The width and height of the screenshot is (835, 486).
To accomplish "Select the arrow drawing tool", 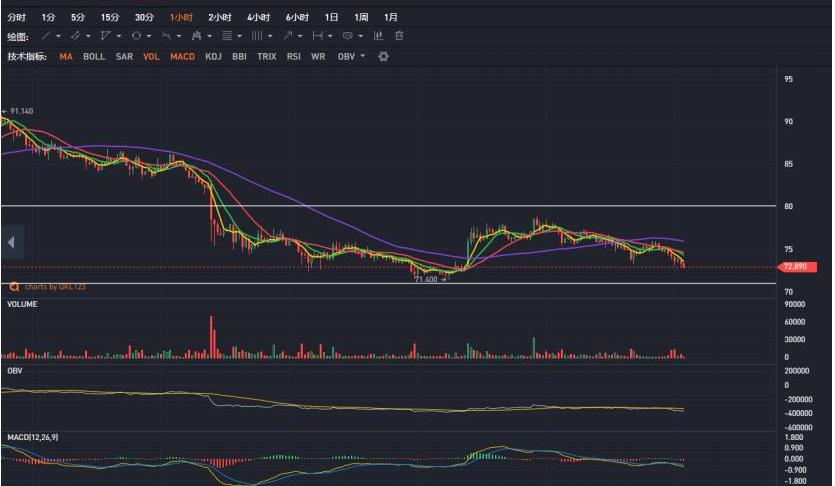I will coord(287,36).
